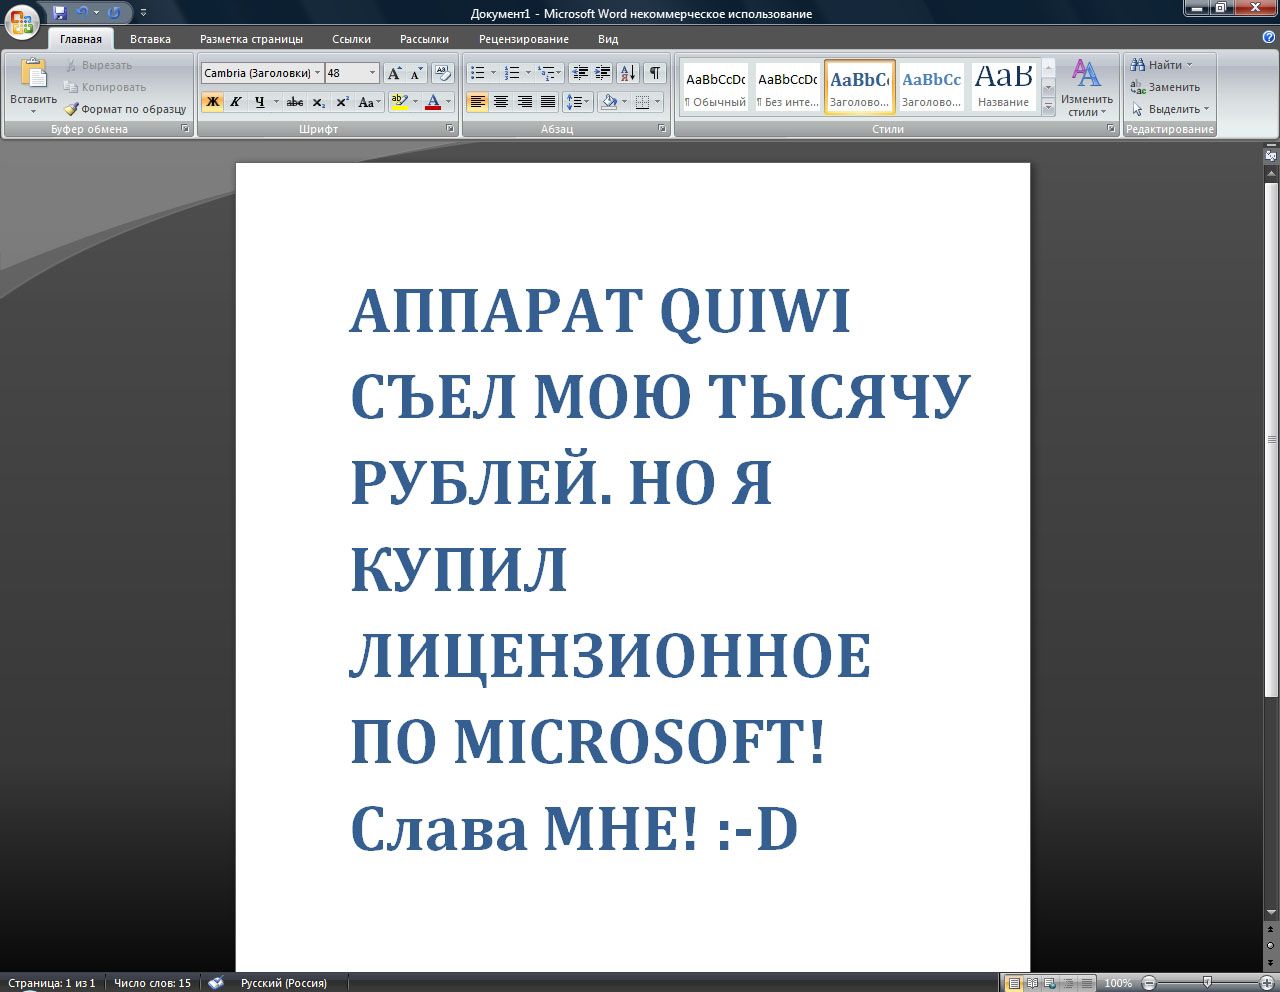
Task: Open the Разметка страницы tab
Action: pyautogui.click(x=251, y=39)
